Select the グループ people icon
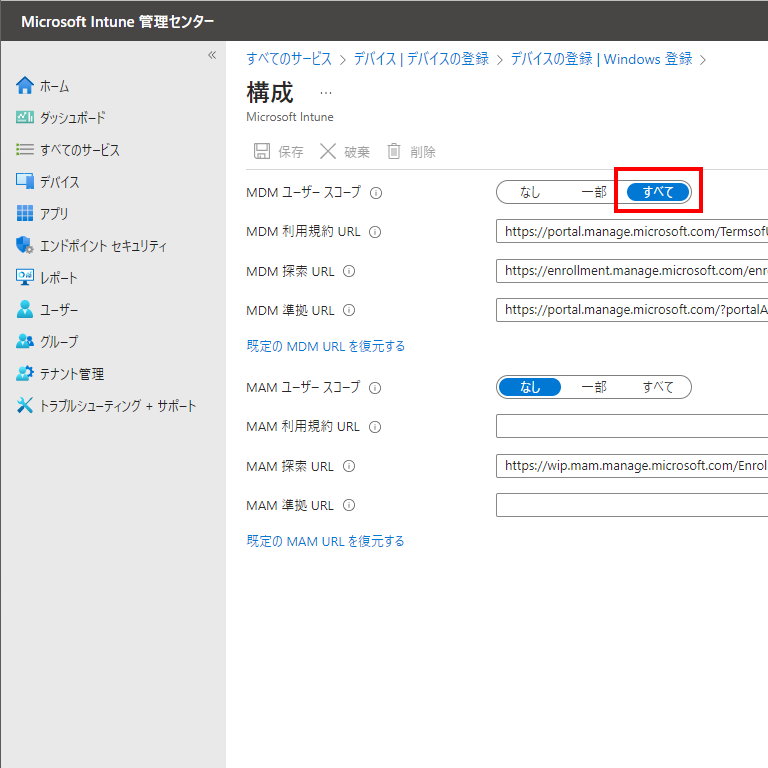Viewport: 768px width, 768px height. click(24, 341)
